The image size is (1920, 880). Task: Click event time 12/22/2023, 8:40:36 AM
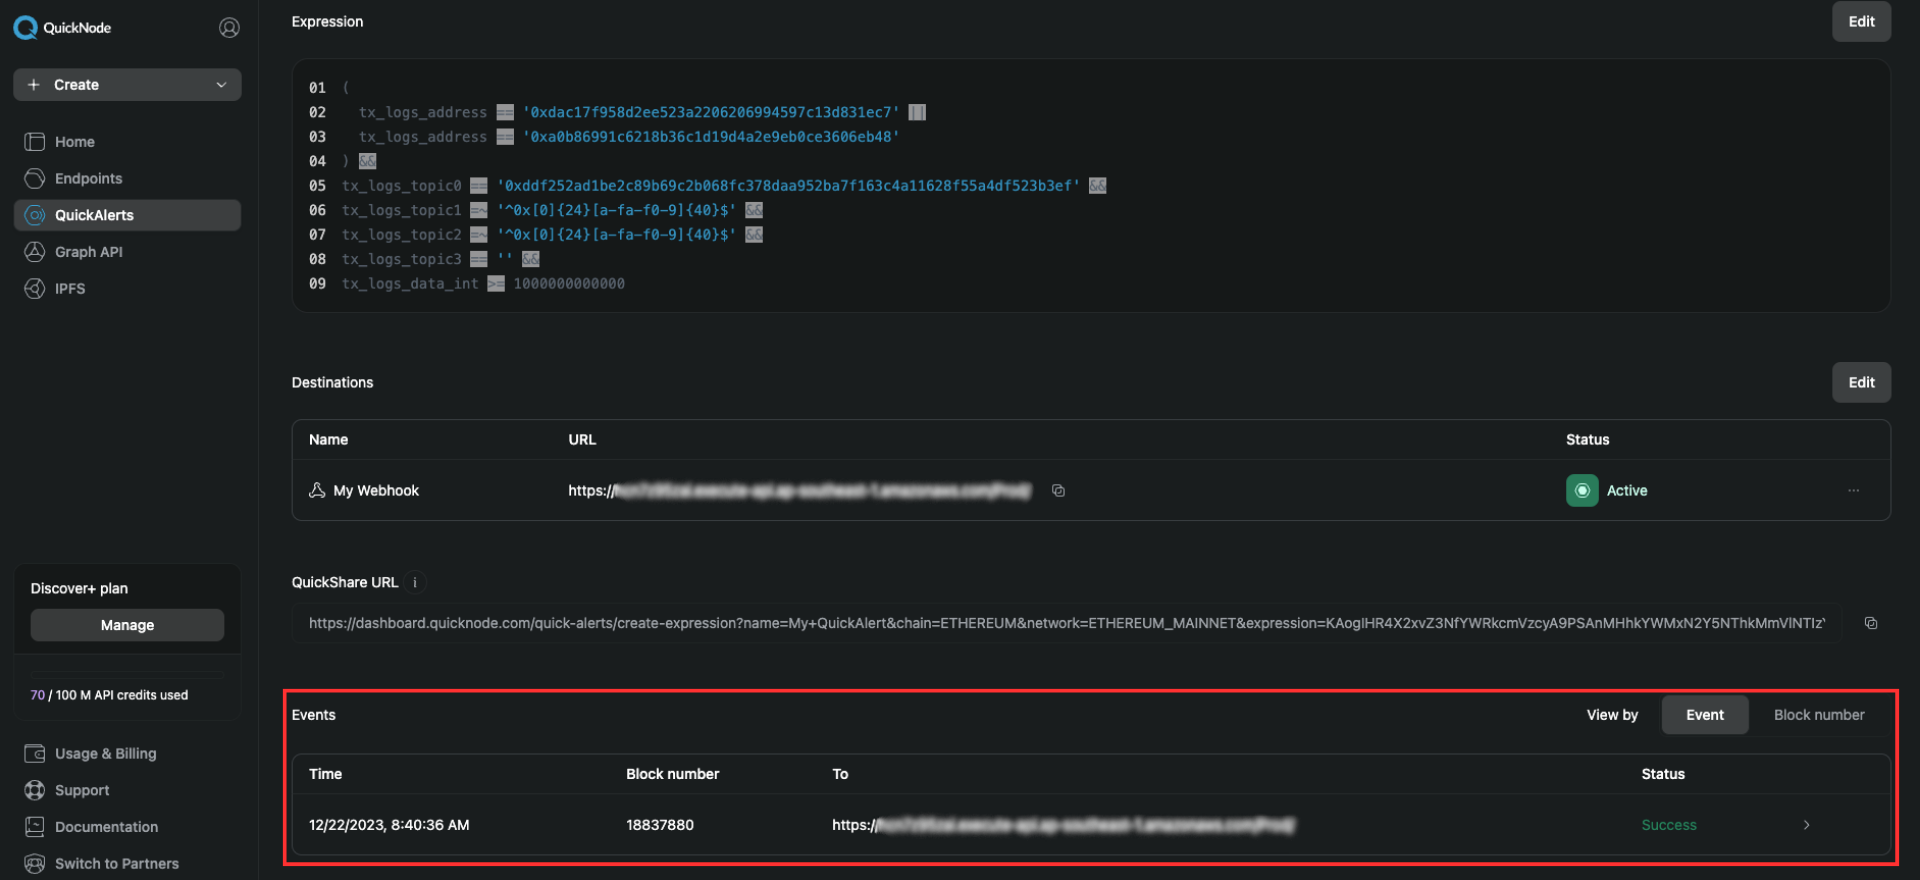pos(389,825)
